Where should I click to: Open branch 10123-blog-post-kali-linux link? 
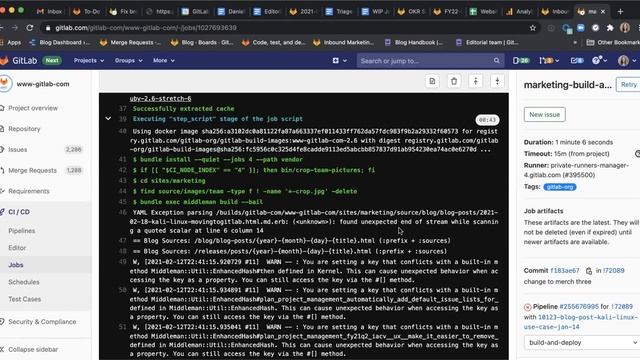[580, 322]
